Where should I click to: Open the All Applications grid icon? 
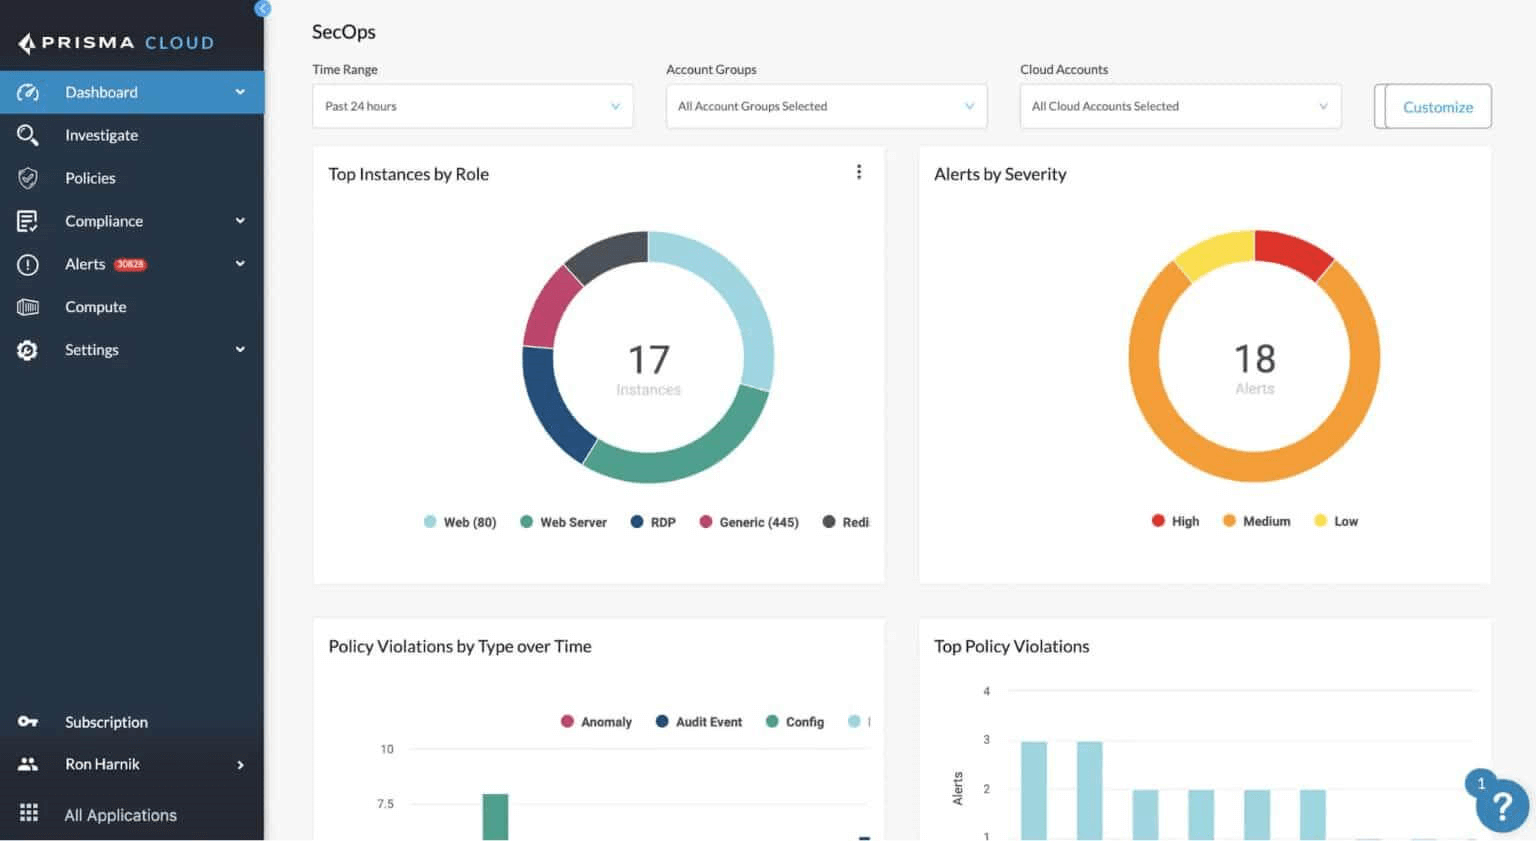click(27, 813)
